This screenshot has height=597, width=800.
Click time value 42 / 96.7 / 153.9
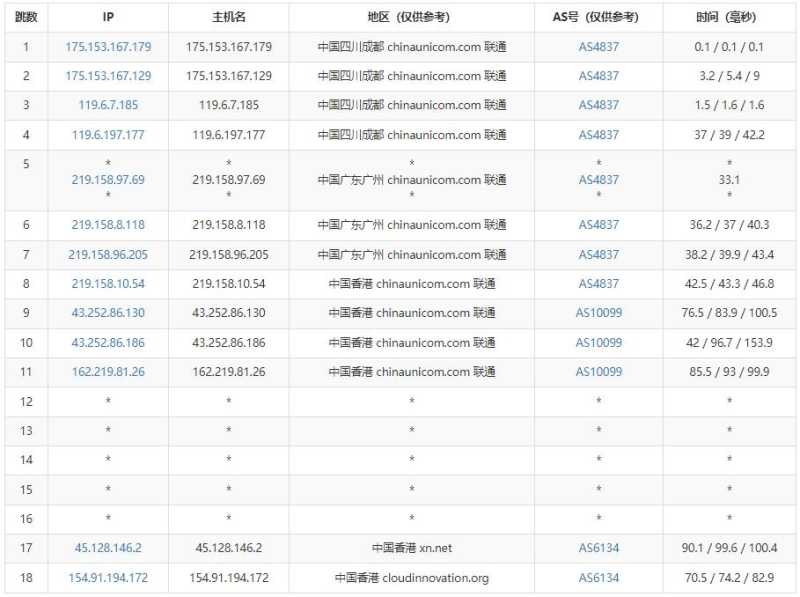729,343
